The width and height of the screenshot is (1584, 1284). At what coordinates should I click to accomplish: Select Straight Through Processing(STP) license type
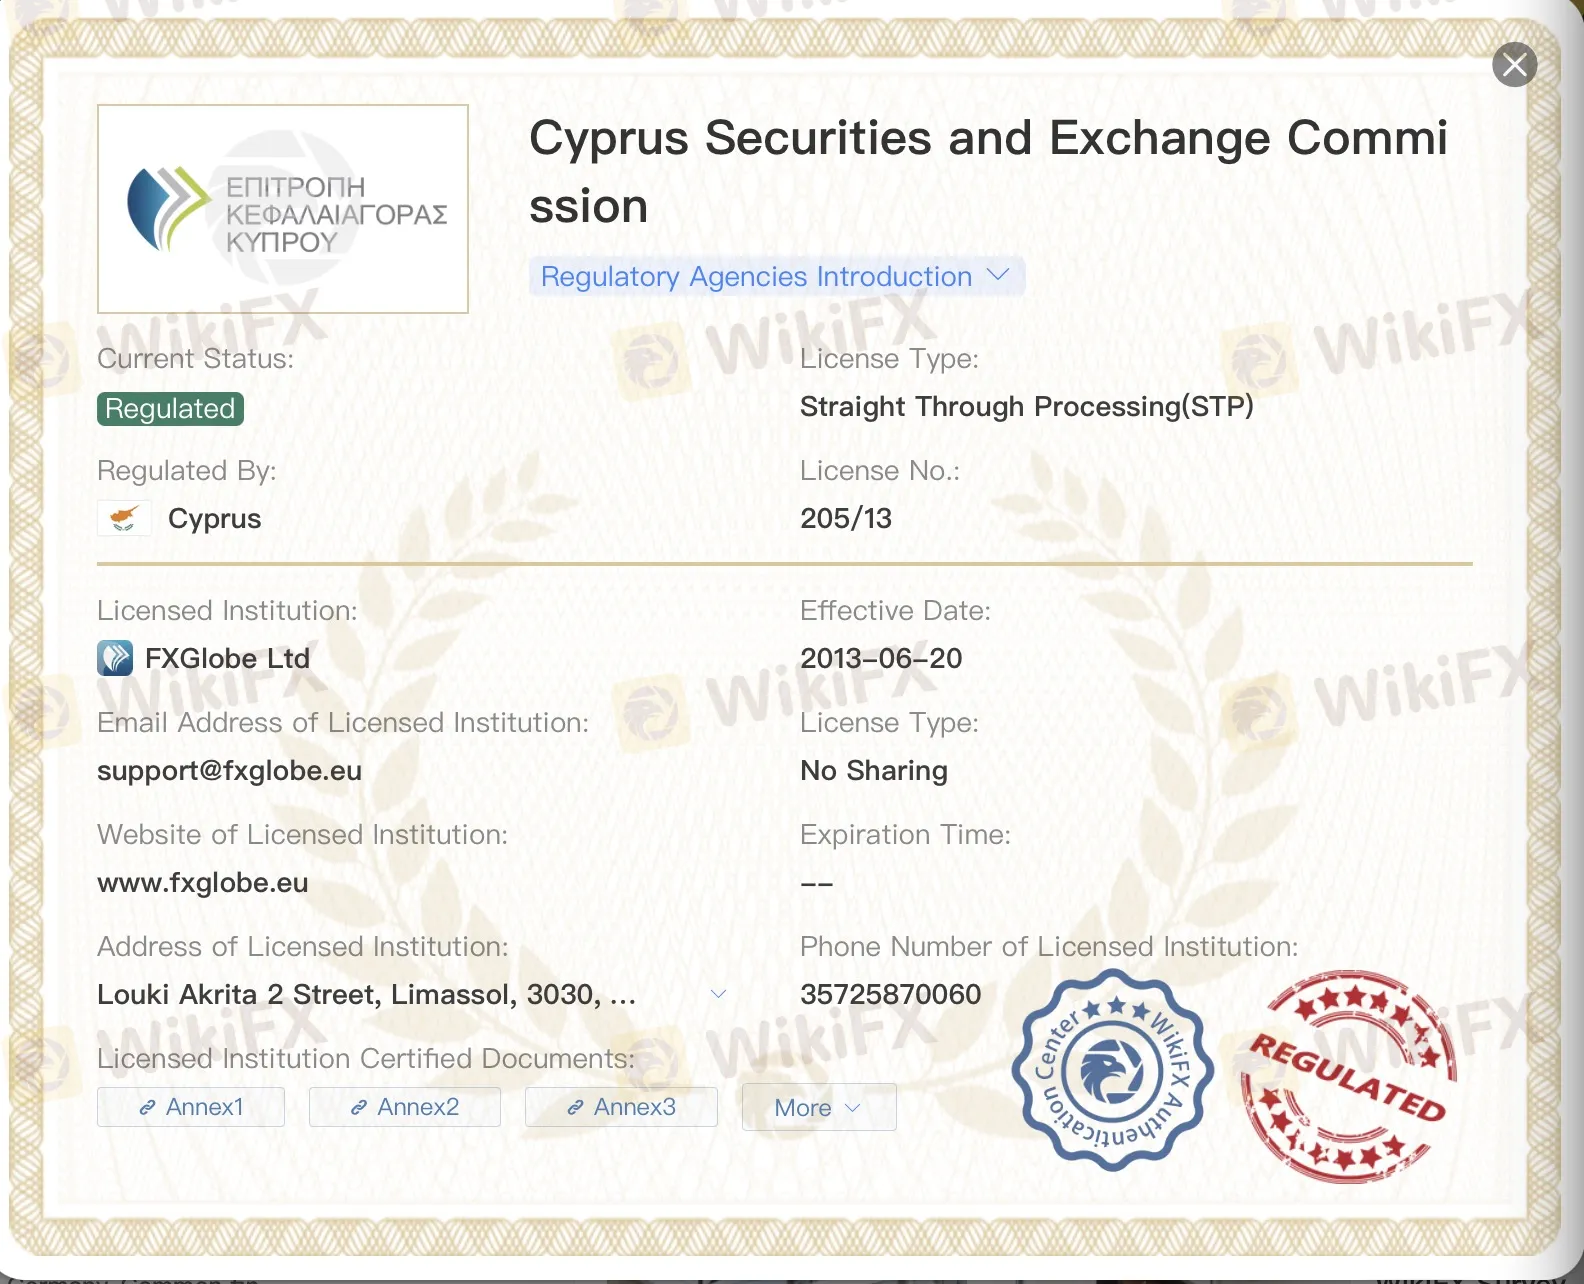tap(1027, 406)
